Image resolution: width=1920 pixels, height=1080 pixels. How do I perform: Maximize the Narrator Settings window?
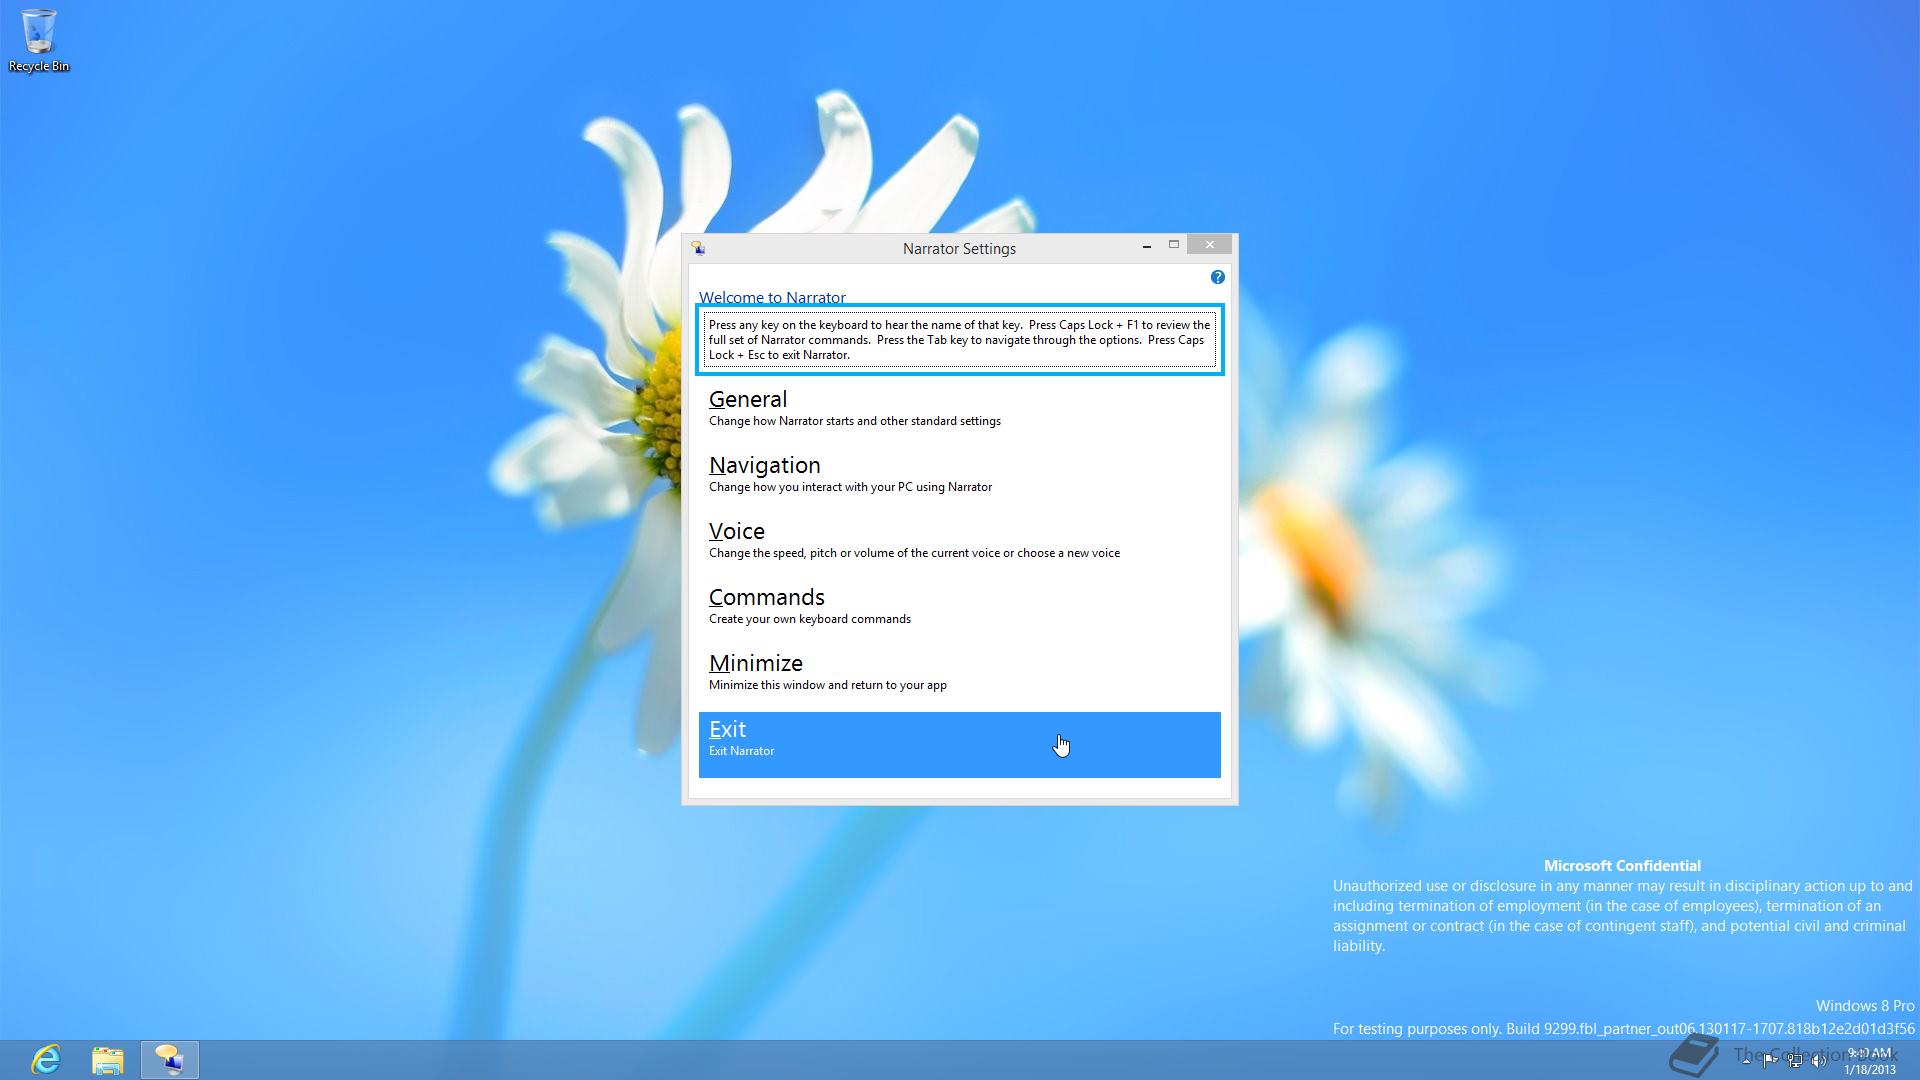click(x=1174, y=245)
